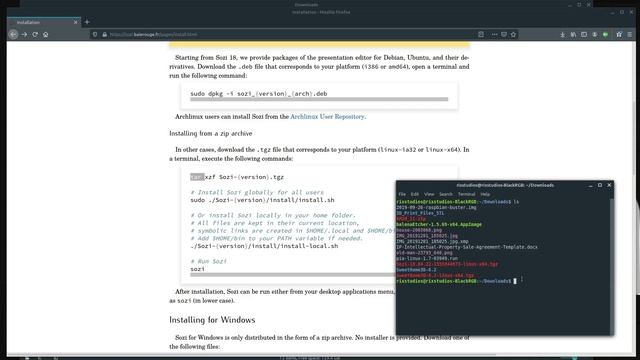Viewport: 640px width, 360px height.
Task: Click the Property-Sale-Agreement-Template.docx entry in terminal
Action: [467, 247]
